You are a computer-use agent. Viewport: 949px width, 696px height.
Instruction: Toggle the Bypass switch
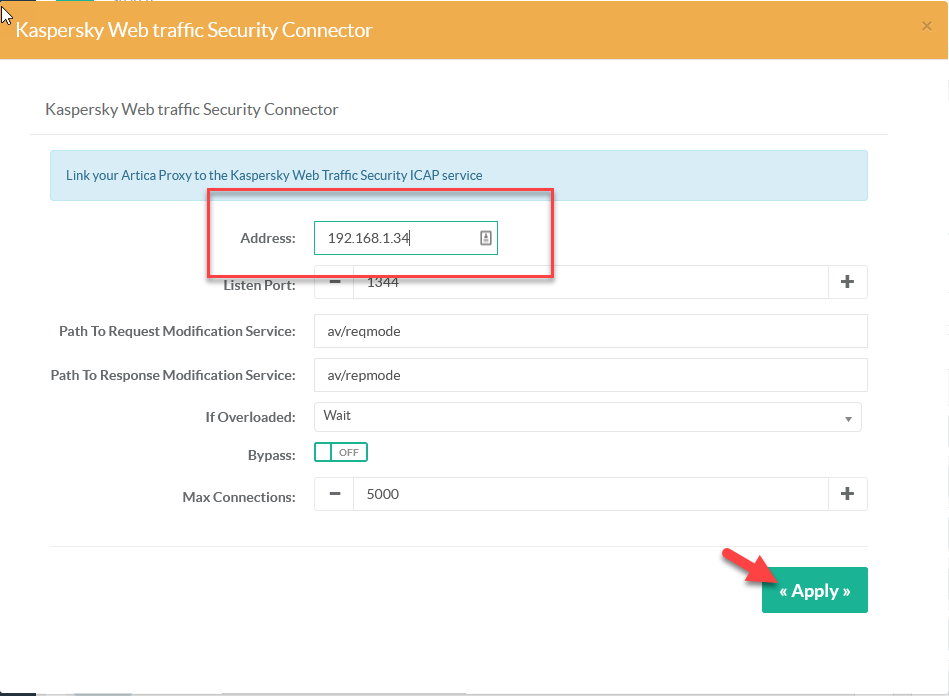[341, 453]
